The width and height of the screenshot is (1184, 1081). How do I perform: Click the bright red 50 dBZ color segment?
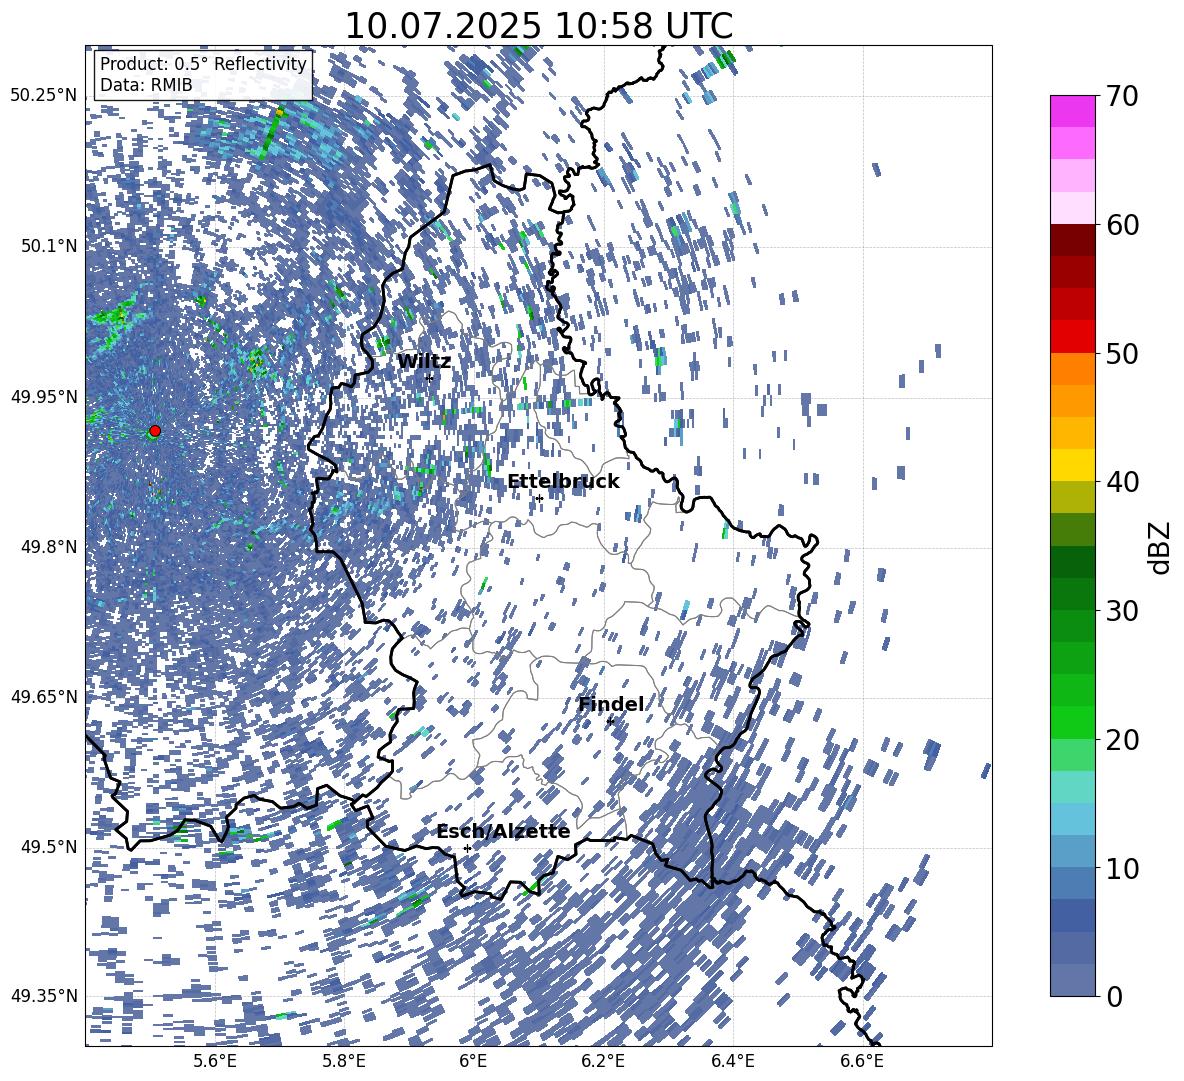tap(1073, 337)
